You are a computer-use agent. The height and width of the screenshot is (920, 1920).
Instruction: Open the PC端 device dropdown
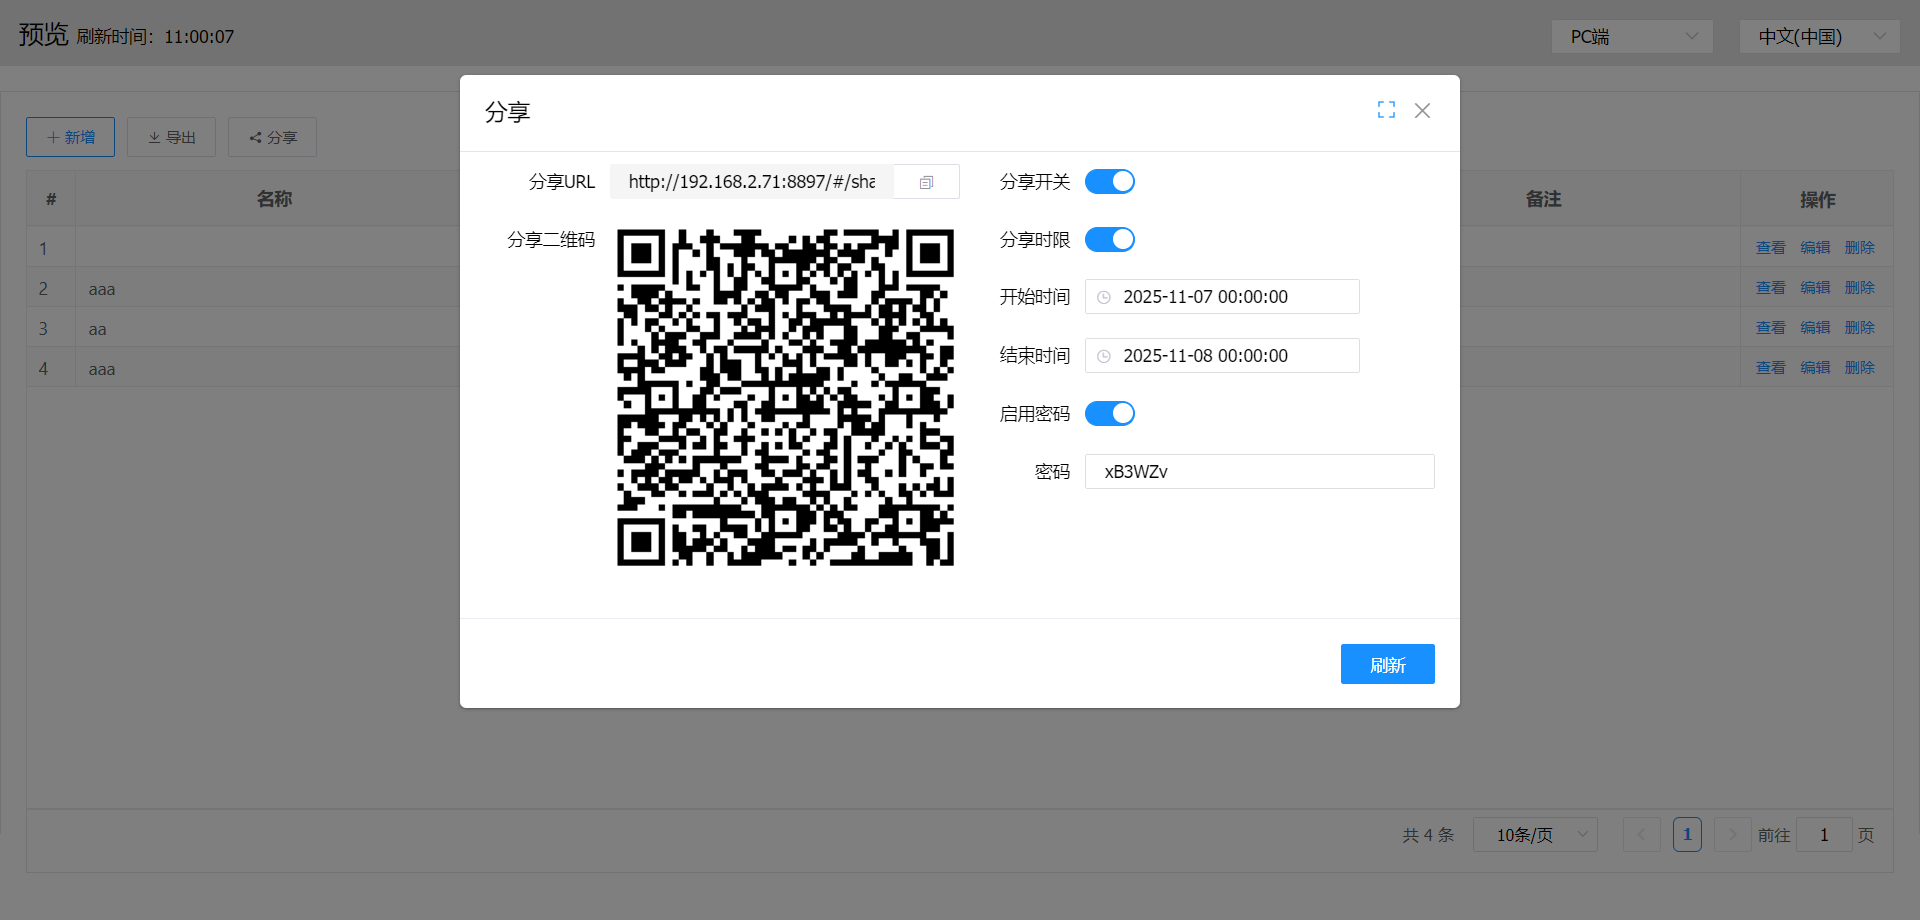pos(1632,37)
